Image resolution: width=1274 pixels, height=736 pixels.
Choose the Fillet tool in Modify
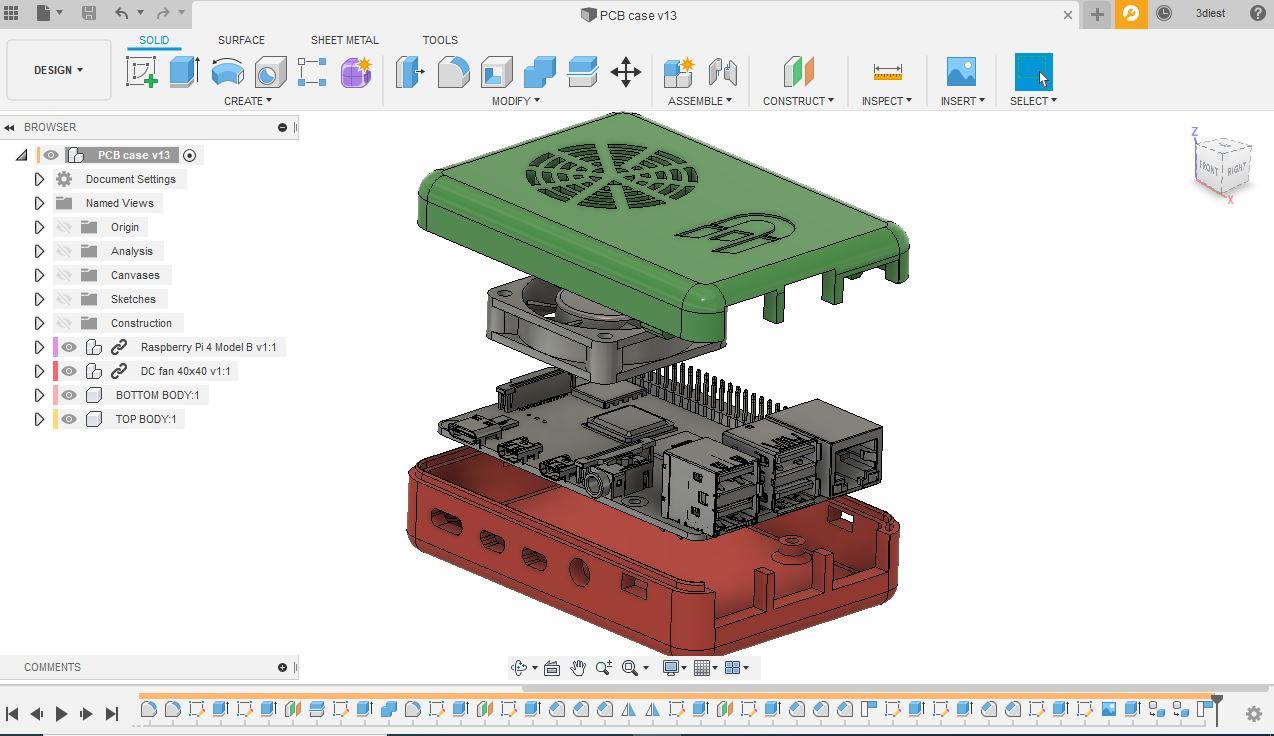[453, 72]
